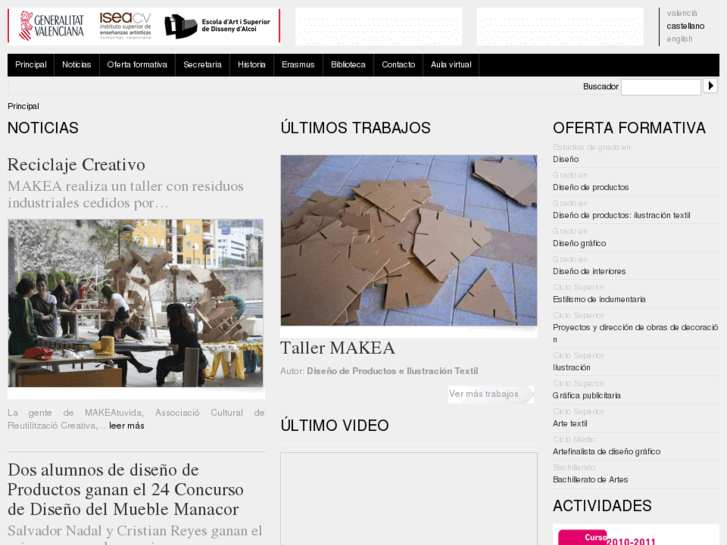Open the Oferta formativa menu item

[137, 64]
